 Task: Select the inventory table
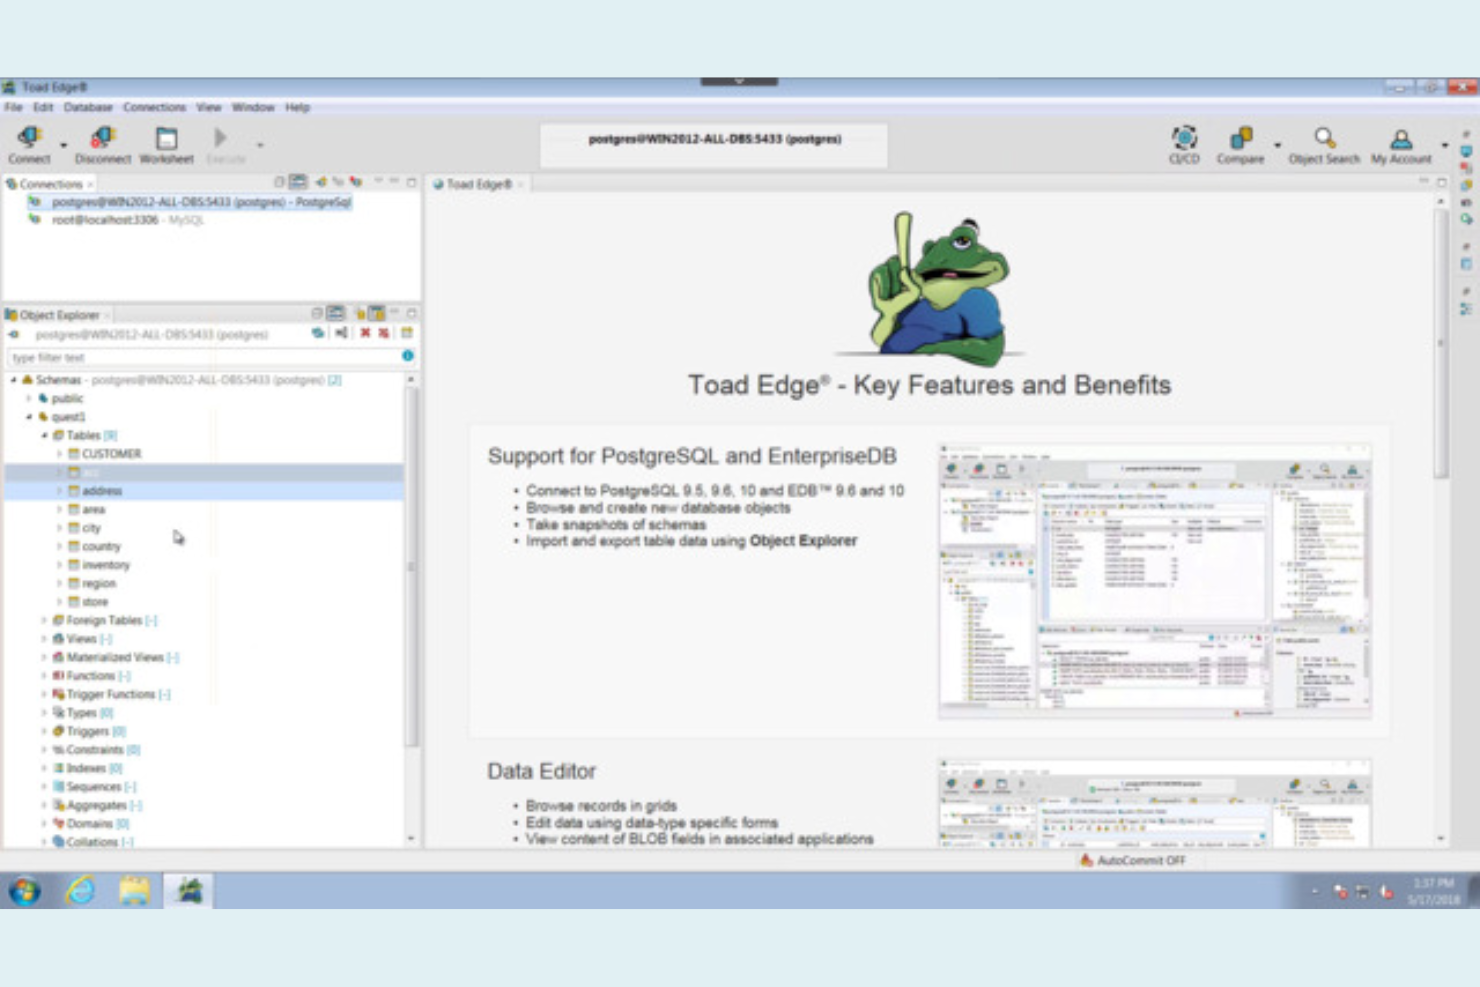click(x=106, y=565)
